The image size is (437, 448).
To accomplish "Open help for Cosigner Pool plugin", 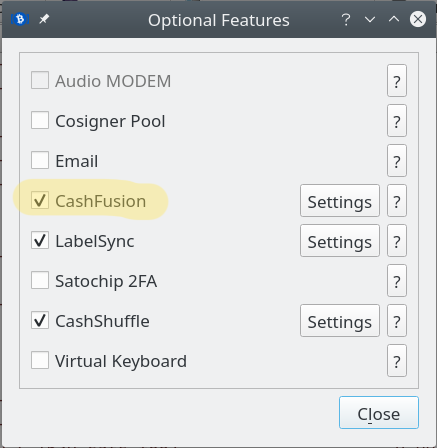I will click(397, 121).
